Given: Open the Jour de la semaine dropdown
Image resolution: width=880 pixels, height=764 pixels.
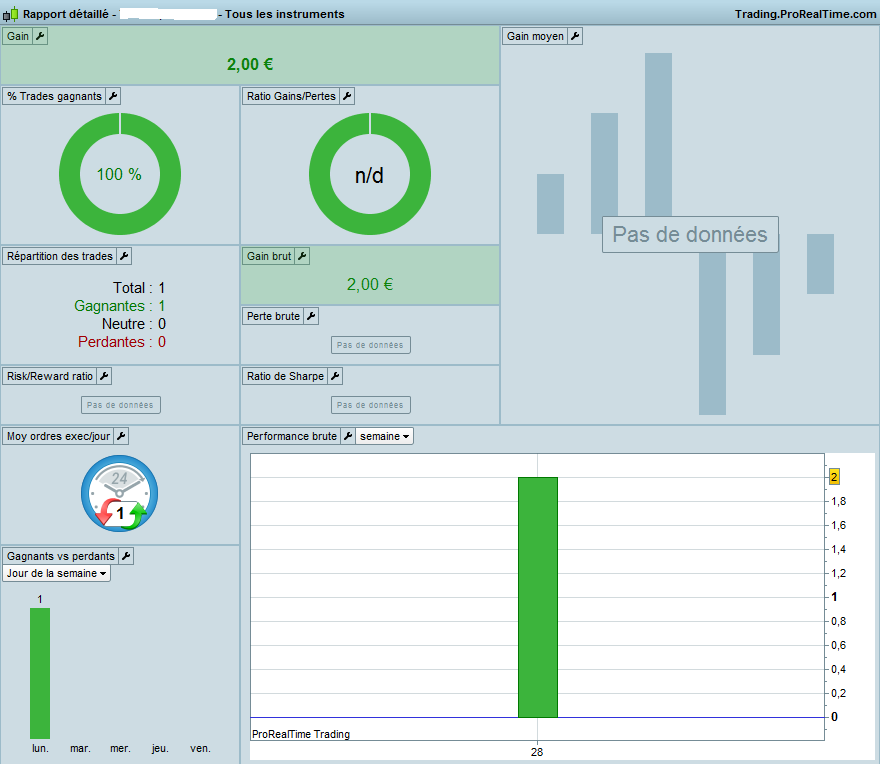Looking at the screenshot, I should (57, 573).
